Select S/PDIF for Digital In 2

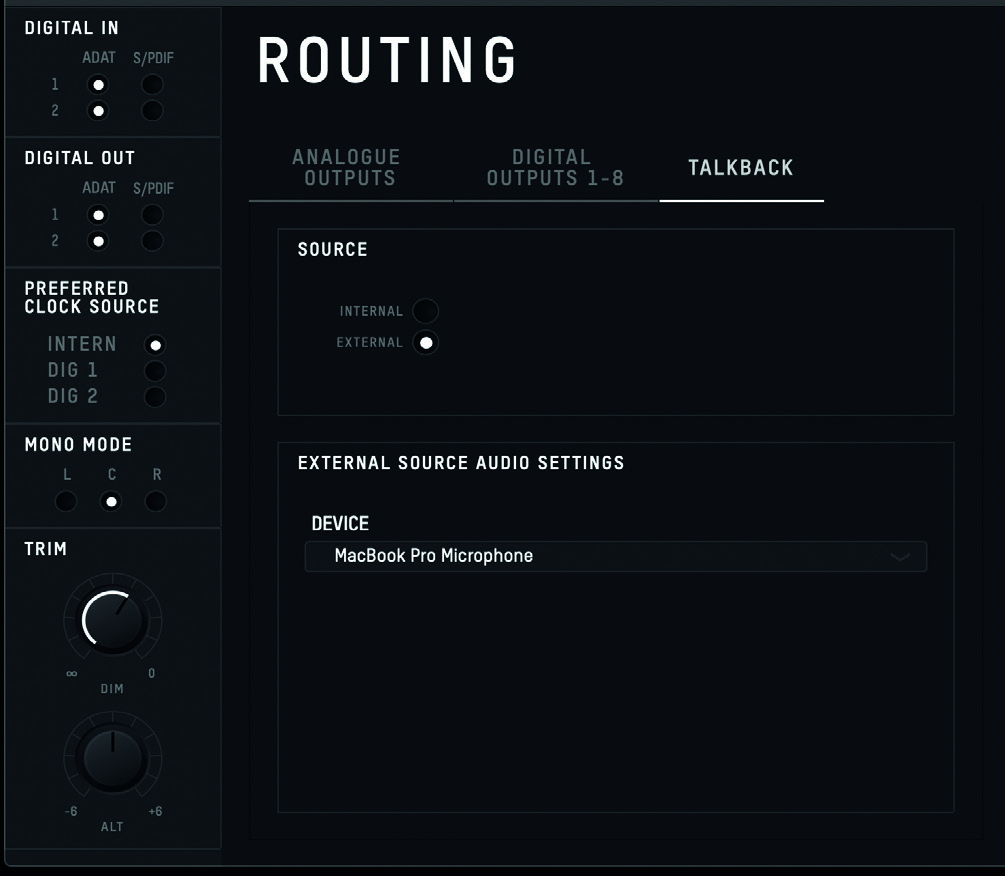coord(152,111)
